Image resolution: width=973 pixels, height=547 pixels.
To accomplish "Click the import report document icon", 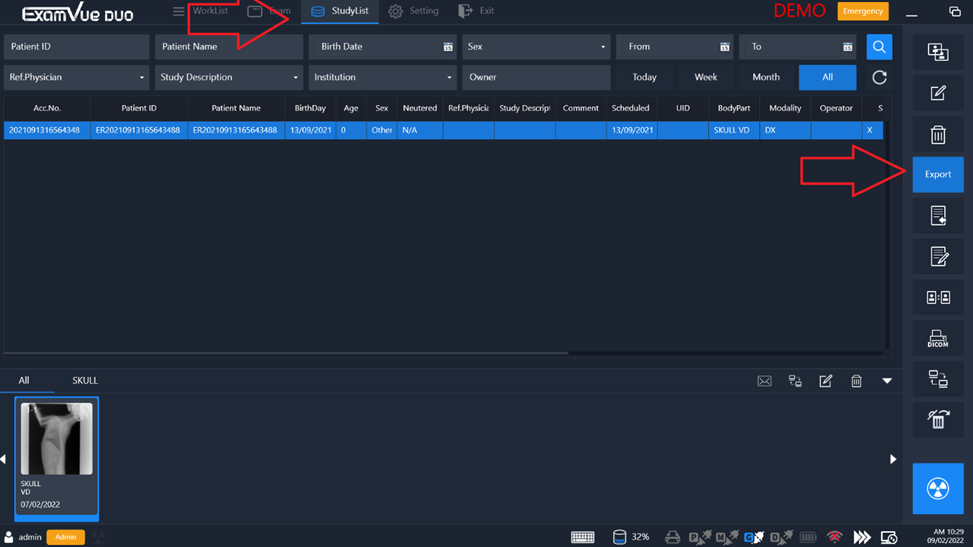I will click(938, 216).
